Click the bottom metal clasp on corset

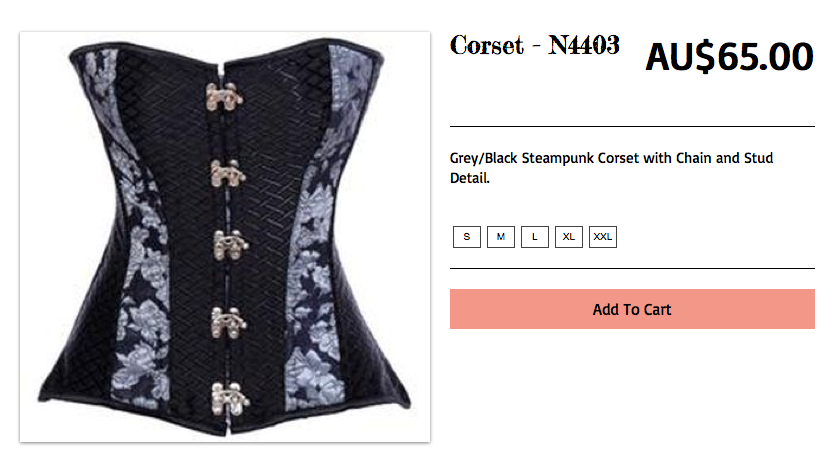point(230,399)
